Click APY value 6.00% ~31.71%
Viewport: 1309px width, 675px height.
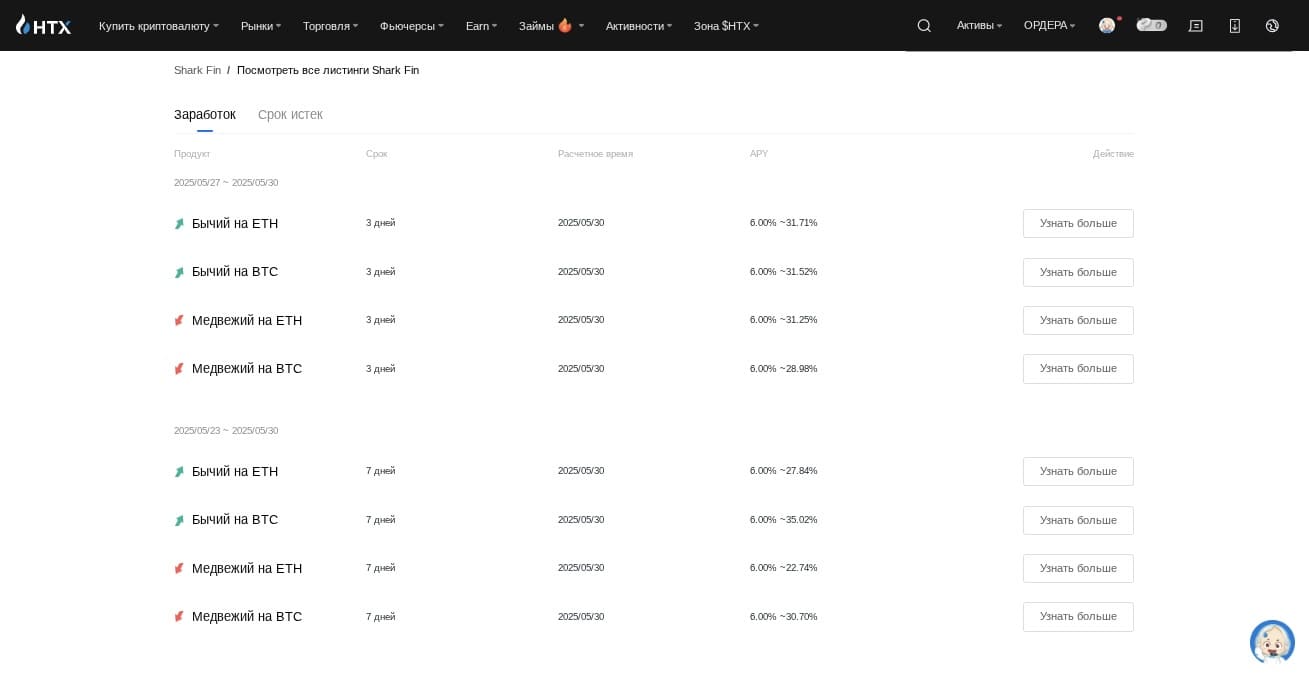pos(783,223)
